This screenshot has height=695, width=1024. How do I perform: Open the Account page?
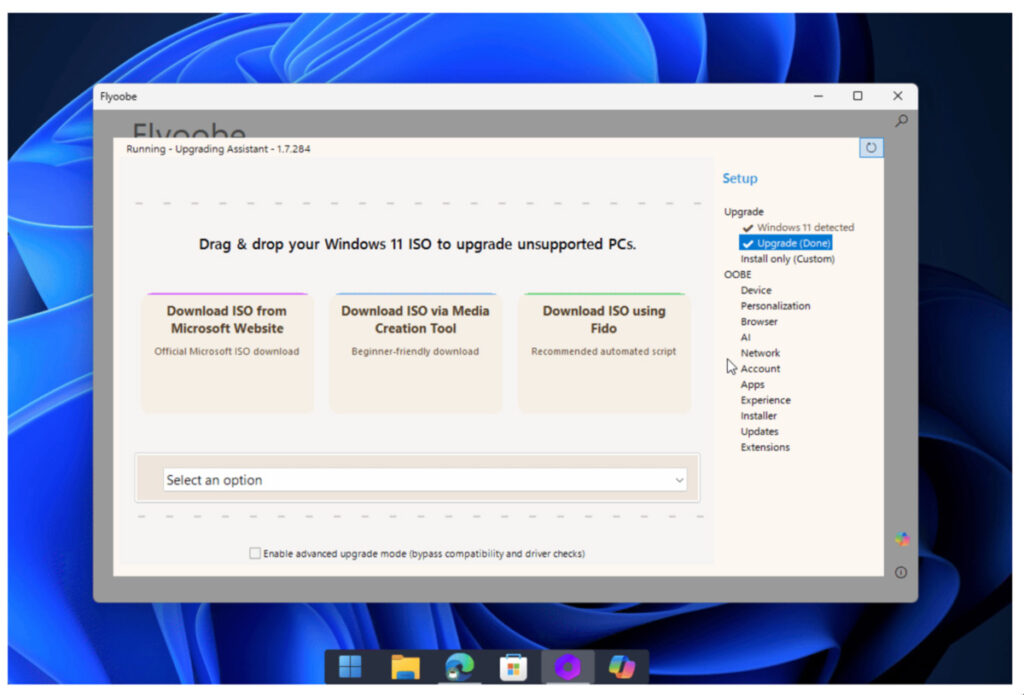[760, 368]
